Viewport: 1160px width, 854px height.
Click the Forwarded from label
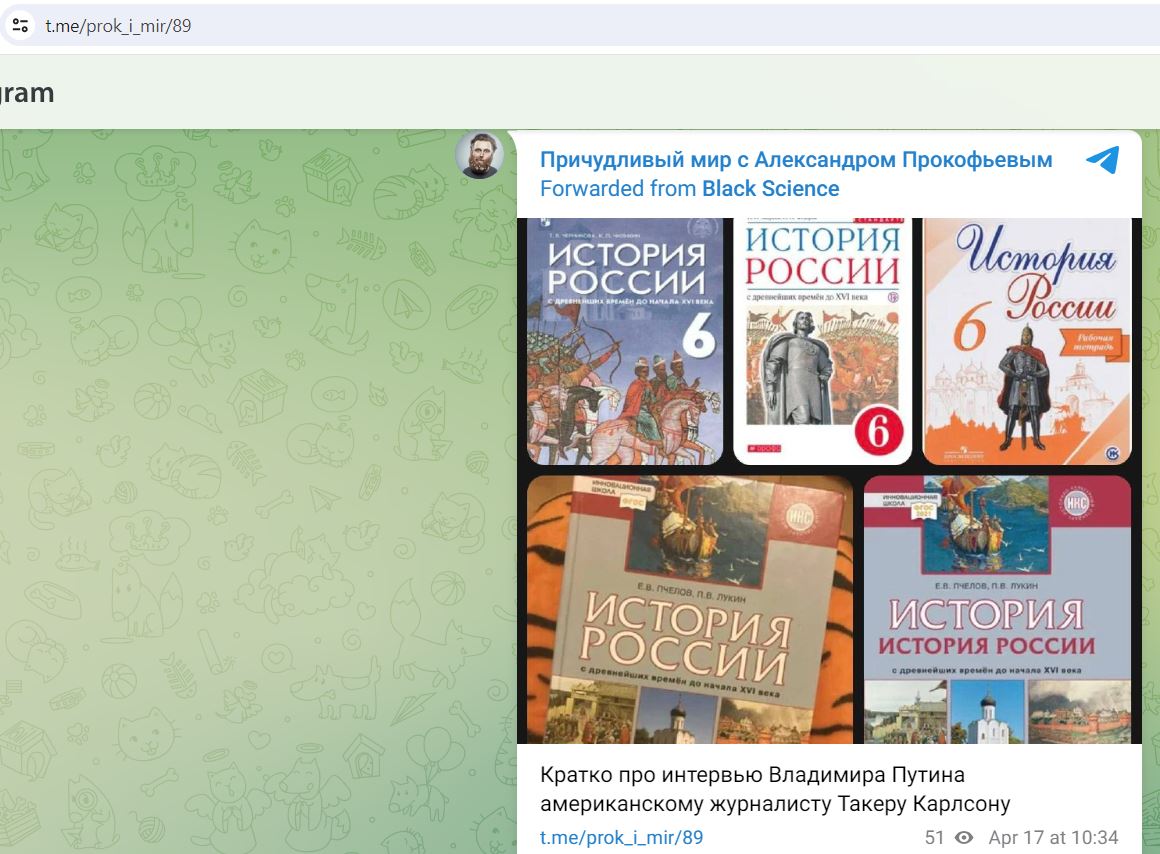tap(618, 189)
